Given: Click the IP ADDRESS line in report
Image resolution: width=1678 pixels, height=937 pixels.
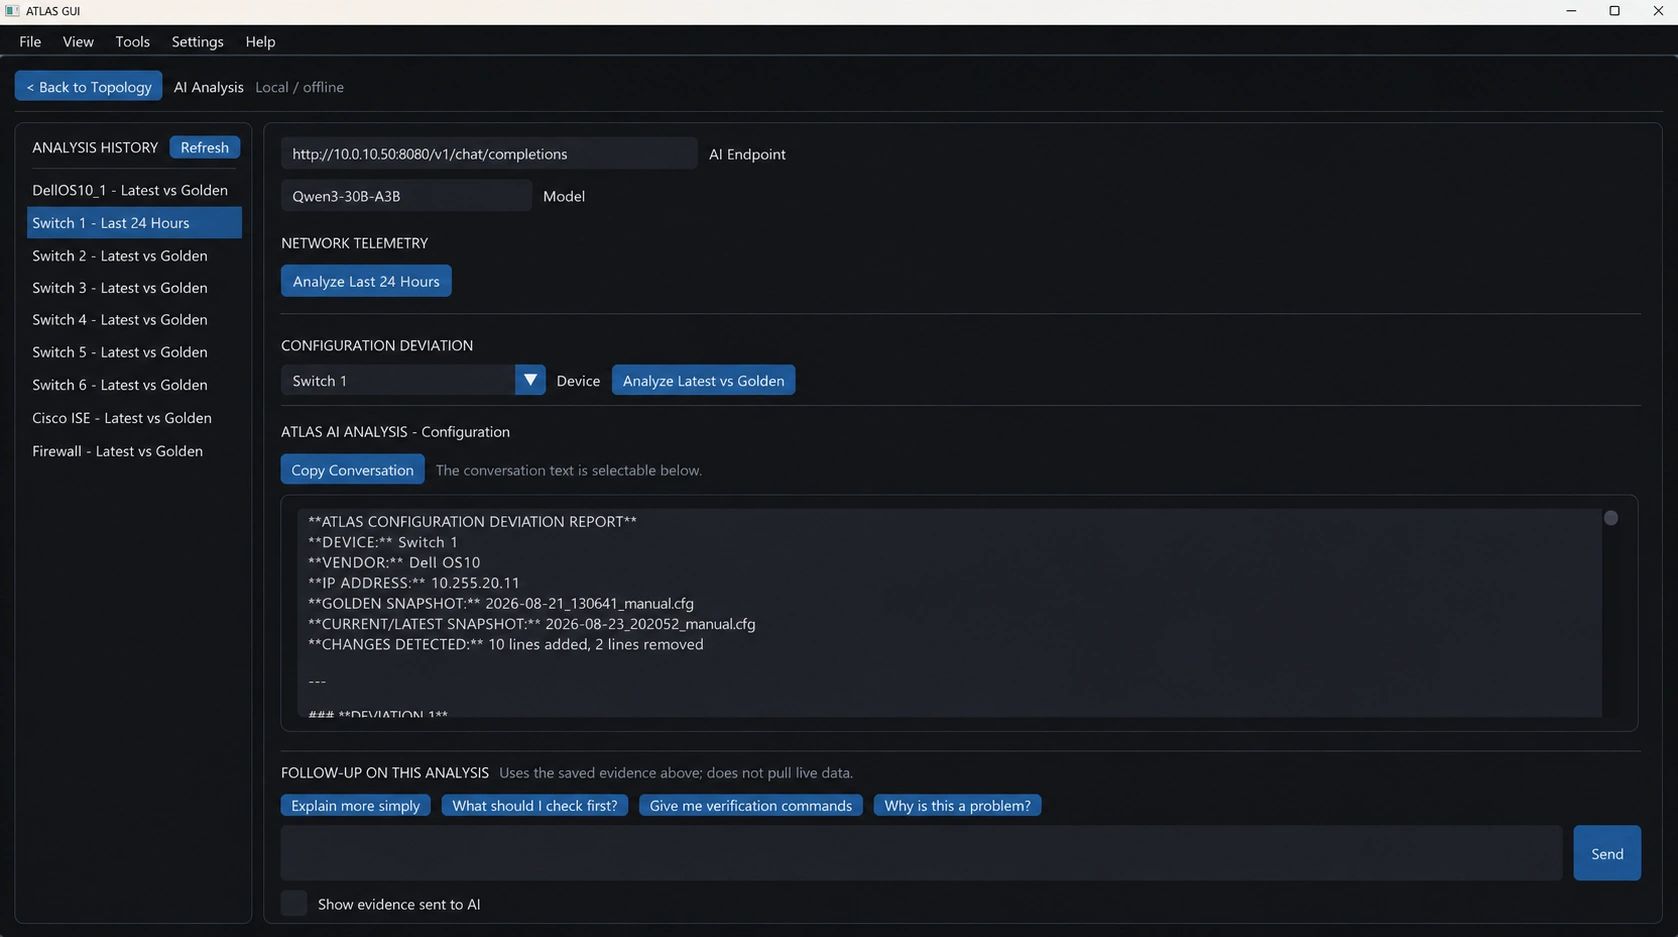Looking at the screenshot, I should [x=414, y=583].
